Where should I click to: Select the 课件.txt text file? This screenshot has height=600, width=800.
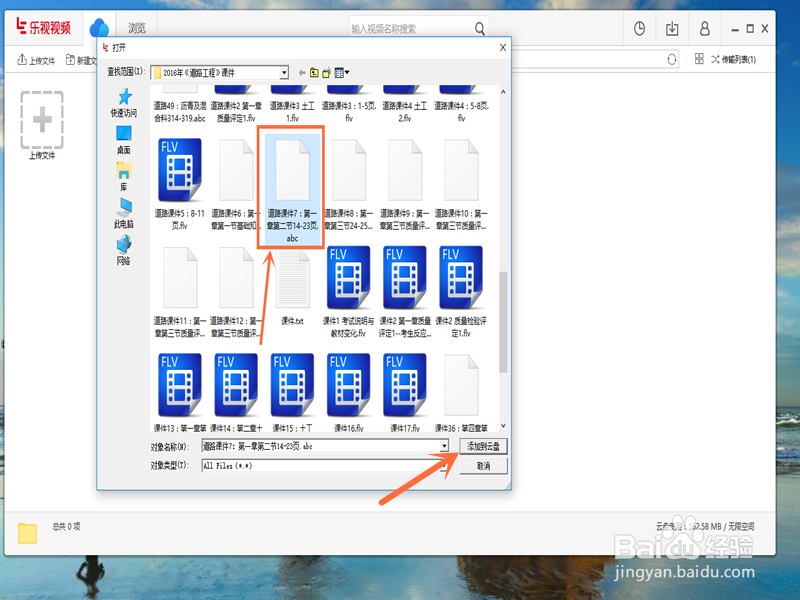click(292, 287)
